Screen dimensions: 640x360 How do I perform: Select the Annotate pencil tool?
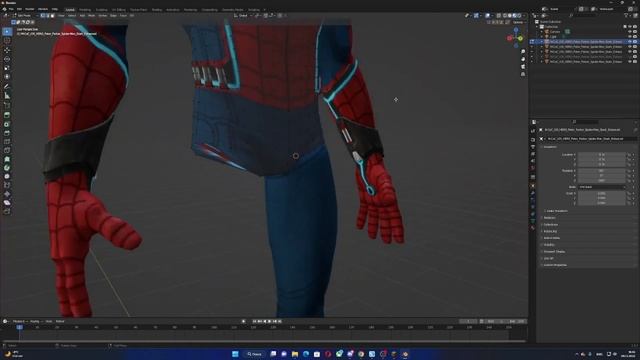point(7,87)
